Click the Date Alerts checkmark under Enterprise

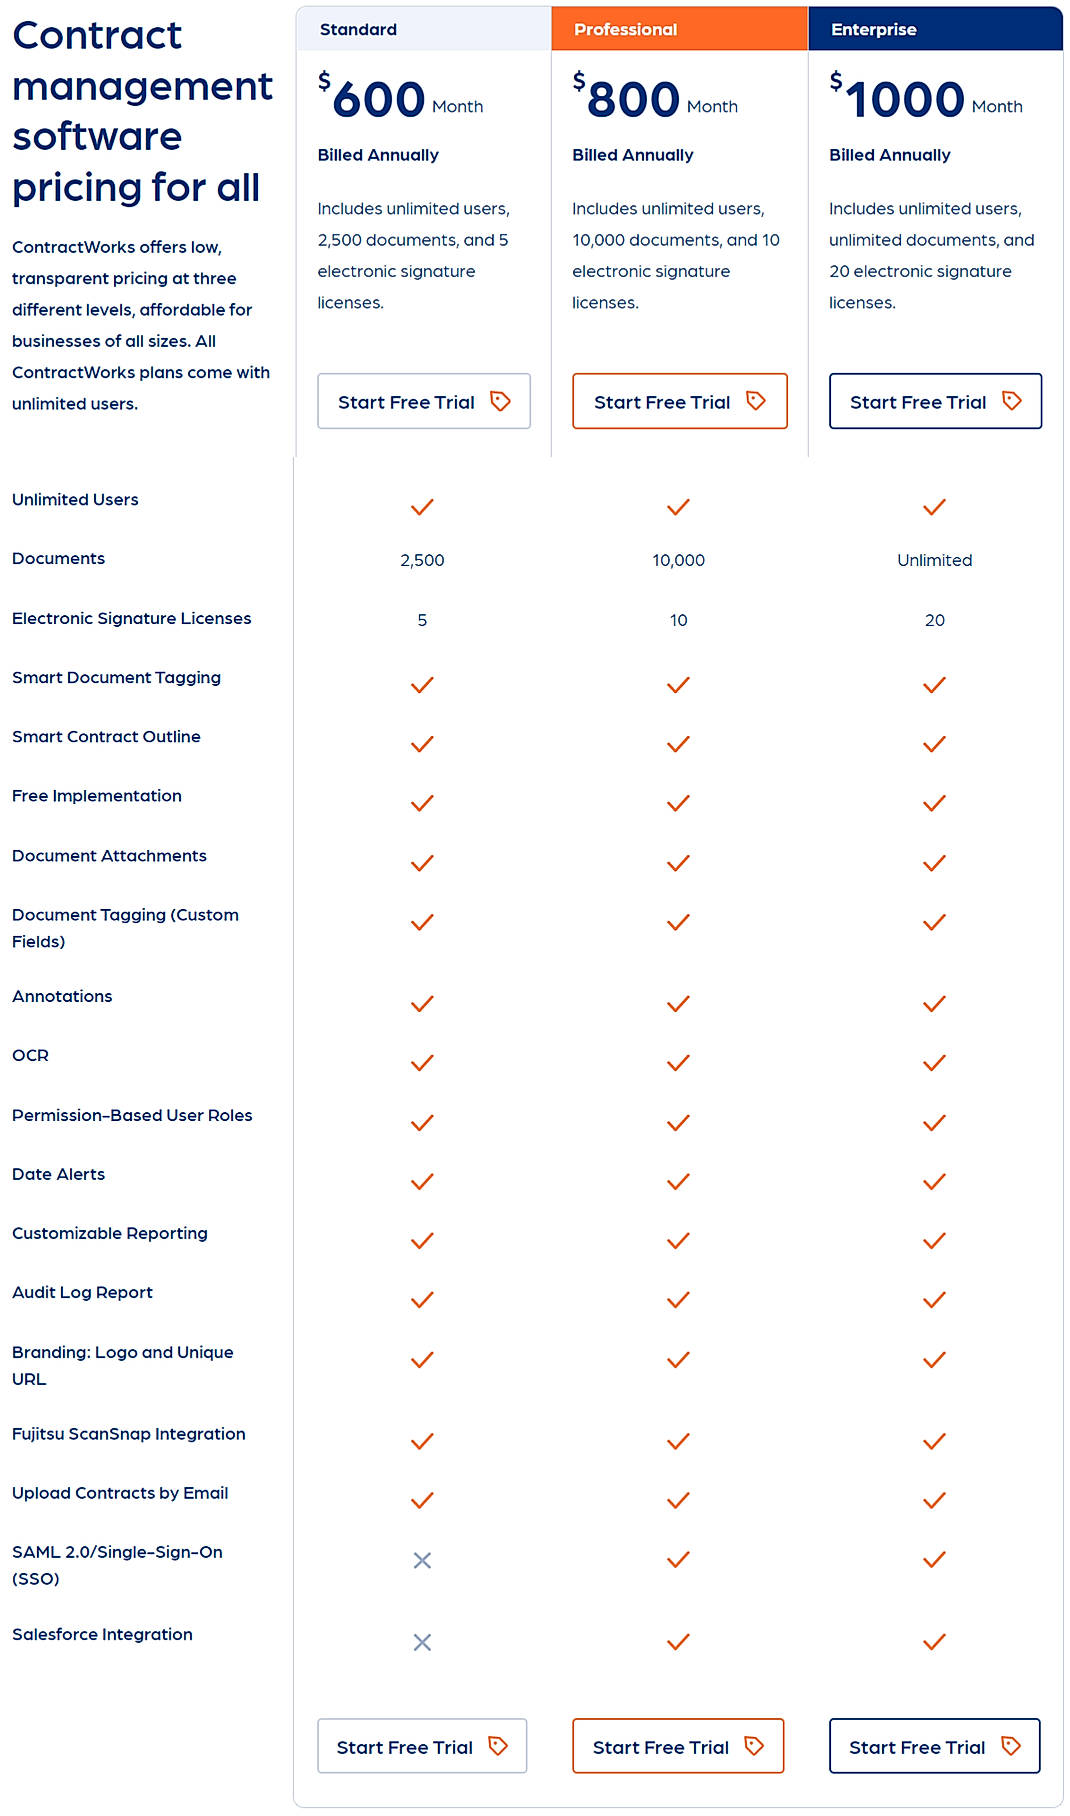934,1181
